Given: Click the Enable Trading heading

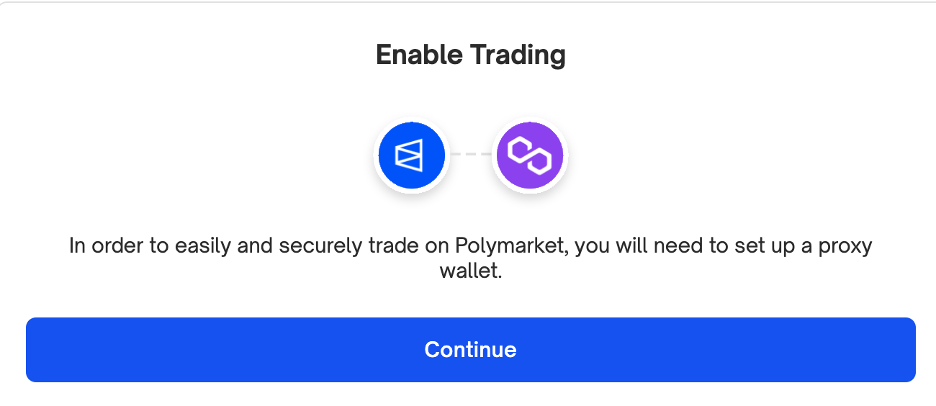Looking at the screenshot, I should (470, 55).
